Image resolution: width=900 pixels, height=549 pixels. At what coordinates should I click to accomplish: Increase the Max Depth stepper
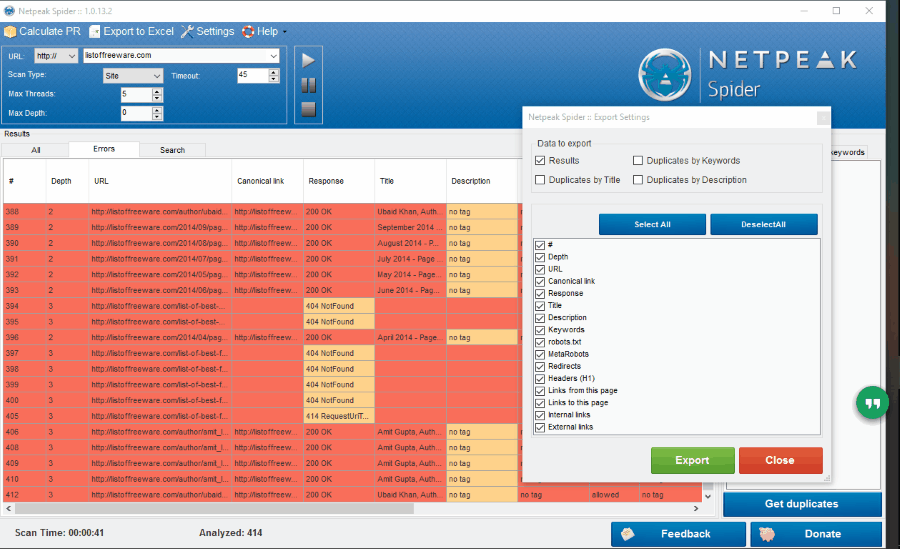(x=157, y=110)
